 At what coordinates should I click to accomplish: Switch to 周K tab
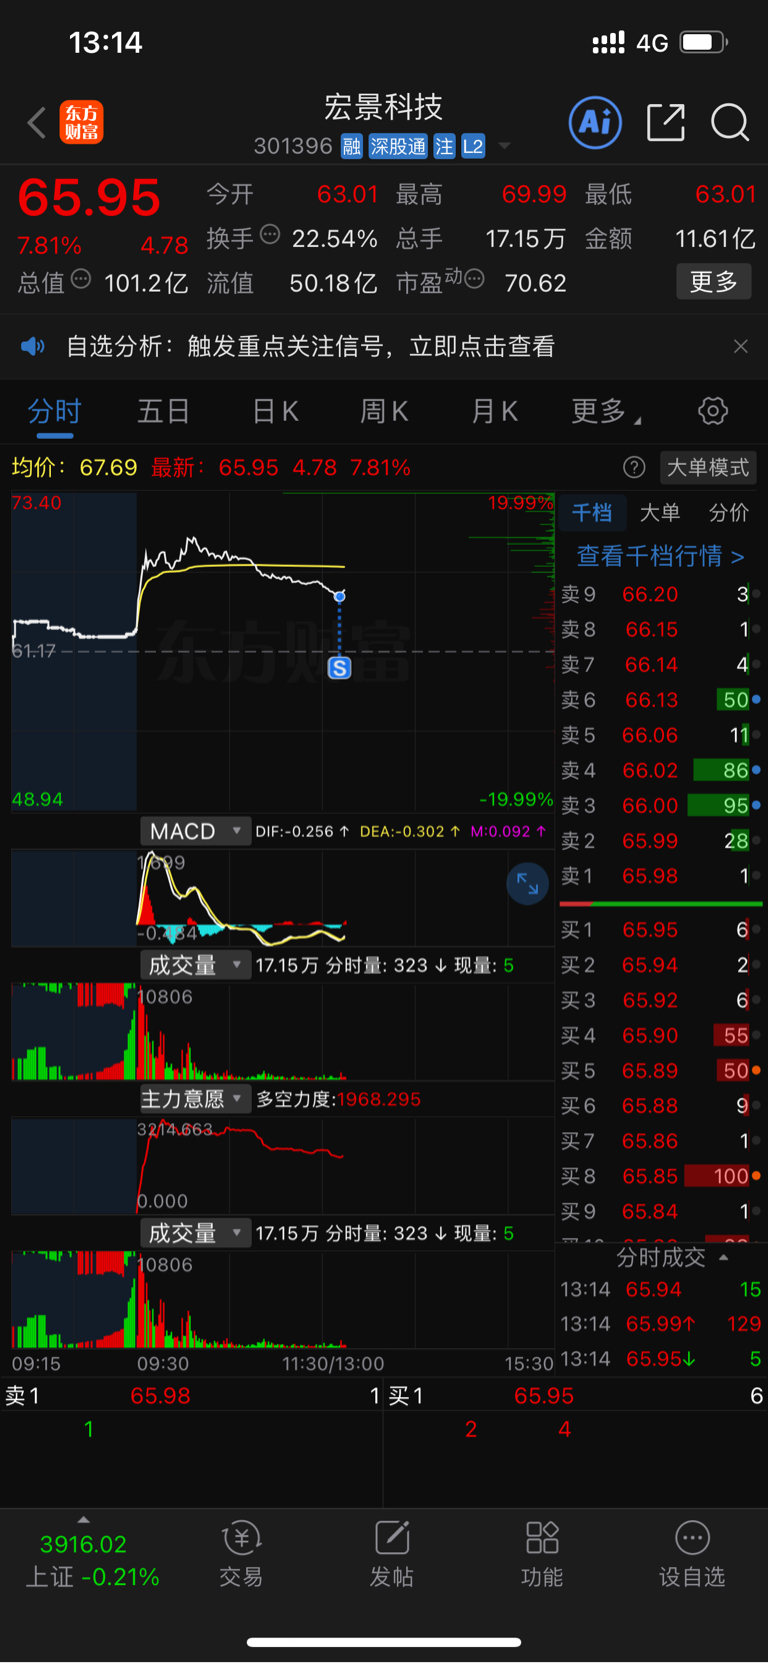coord(384,411)
